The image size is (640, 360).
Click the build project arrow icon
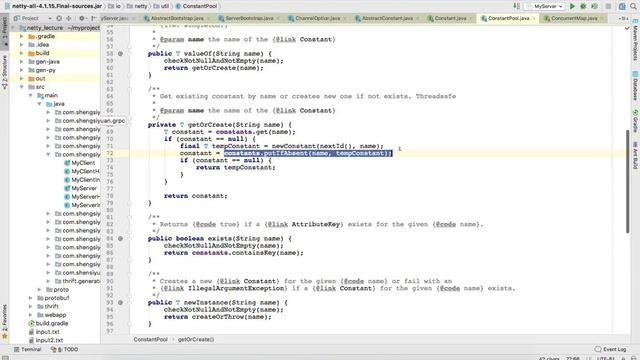(x=516, y=6)
